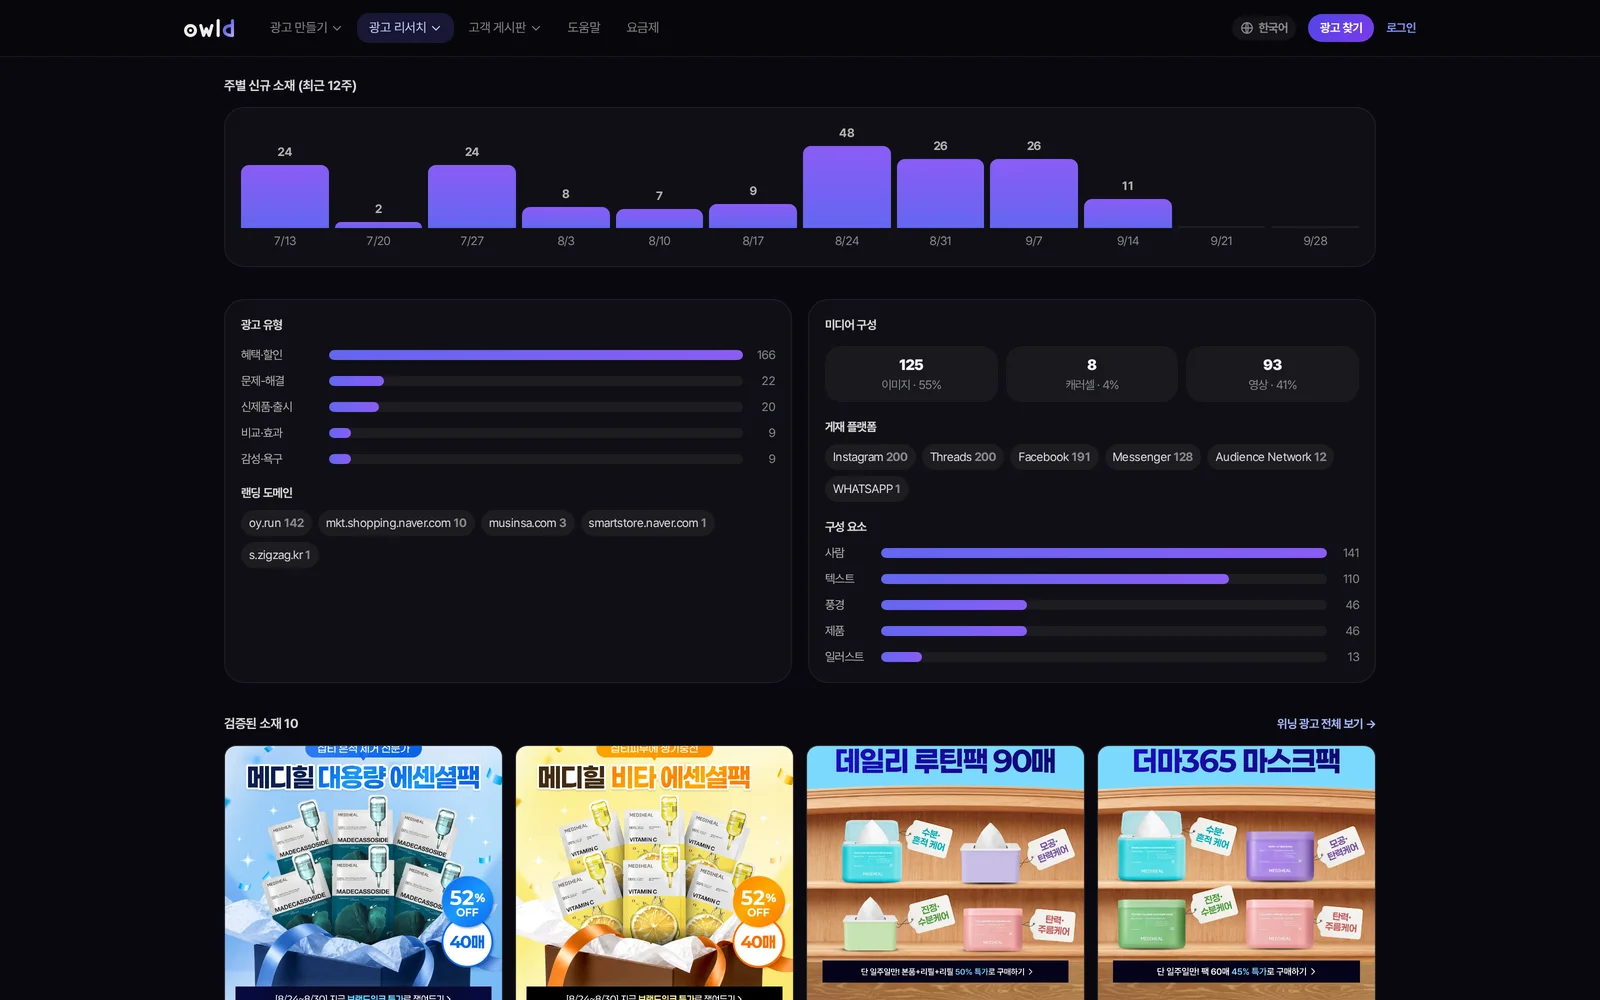The height and width of the screenshot is (1000, 1600).
Task: Open 위닝 광고 전체 보기 link
Action: pos(1326,724)
